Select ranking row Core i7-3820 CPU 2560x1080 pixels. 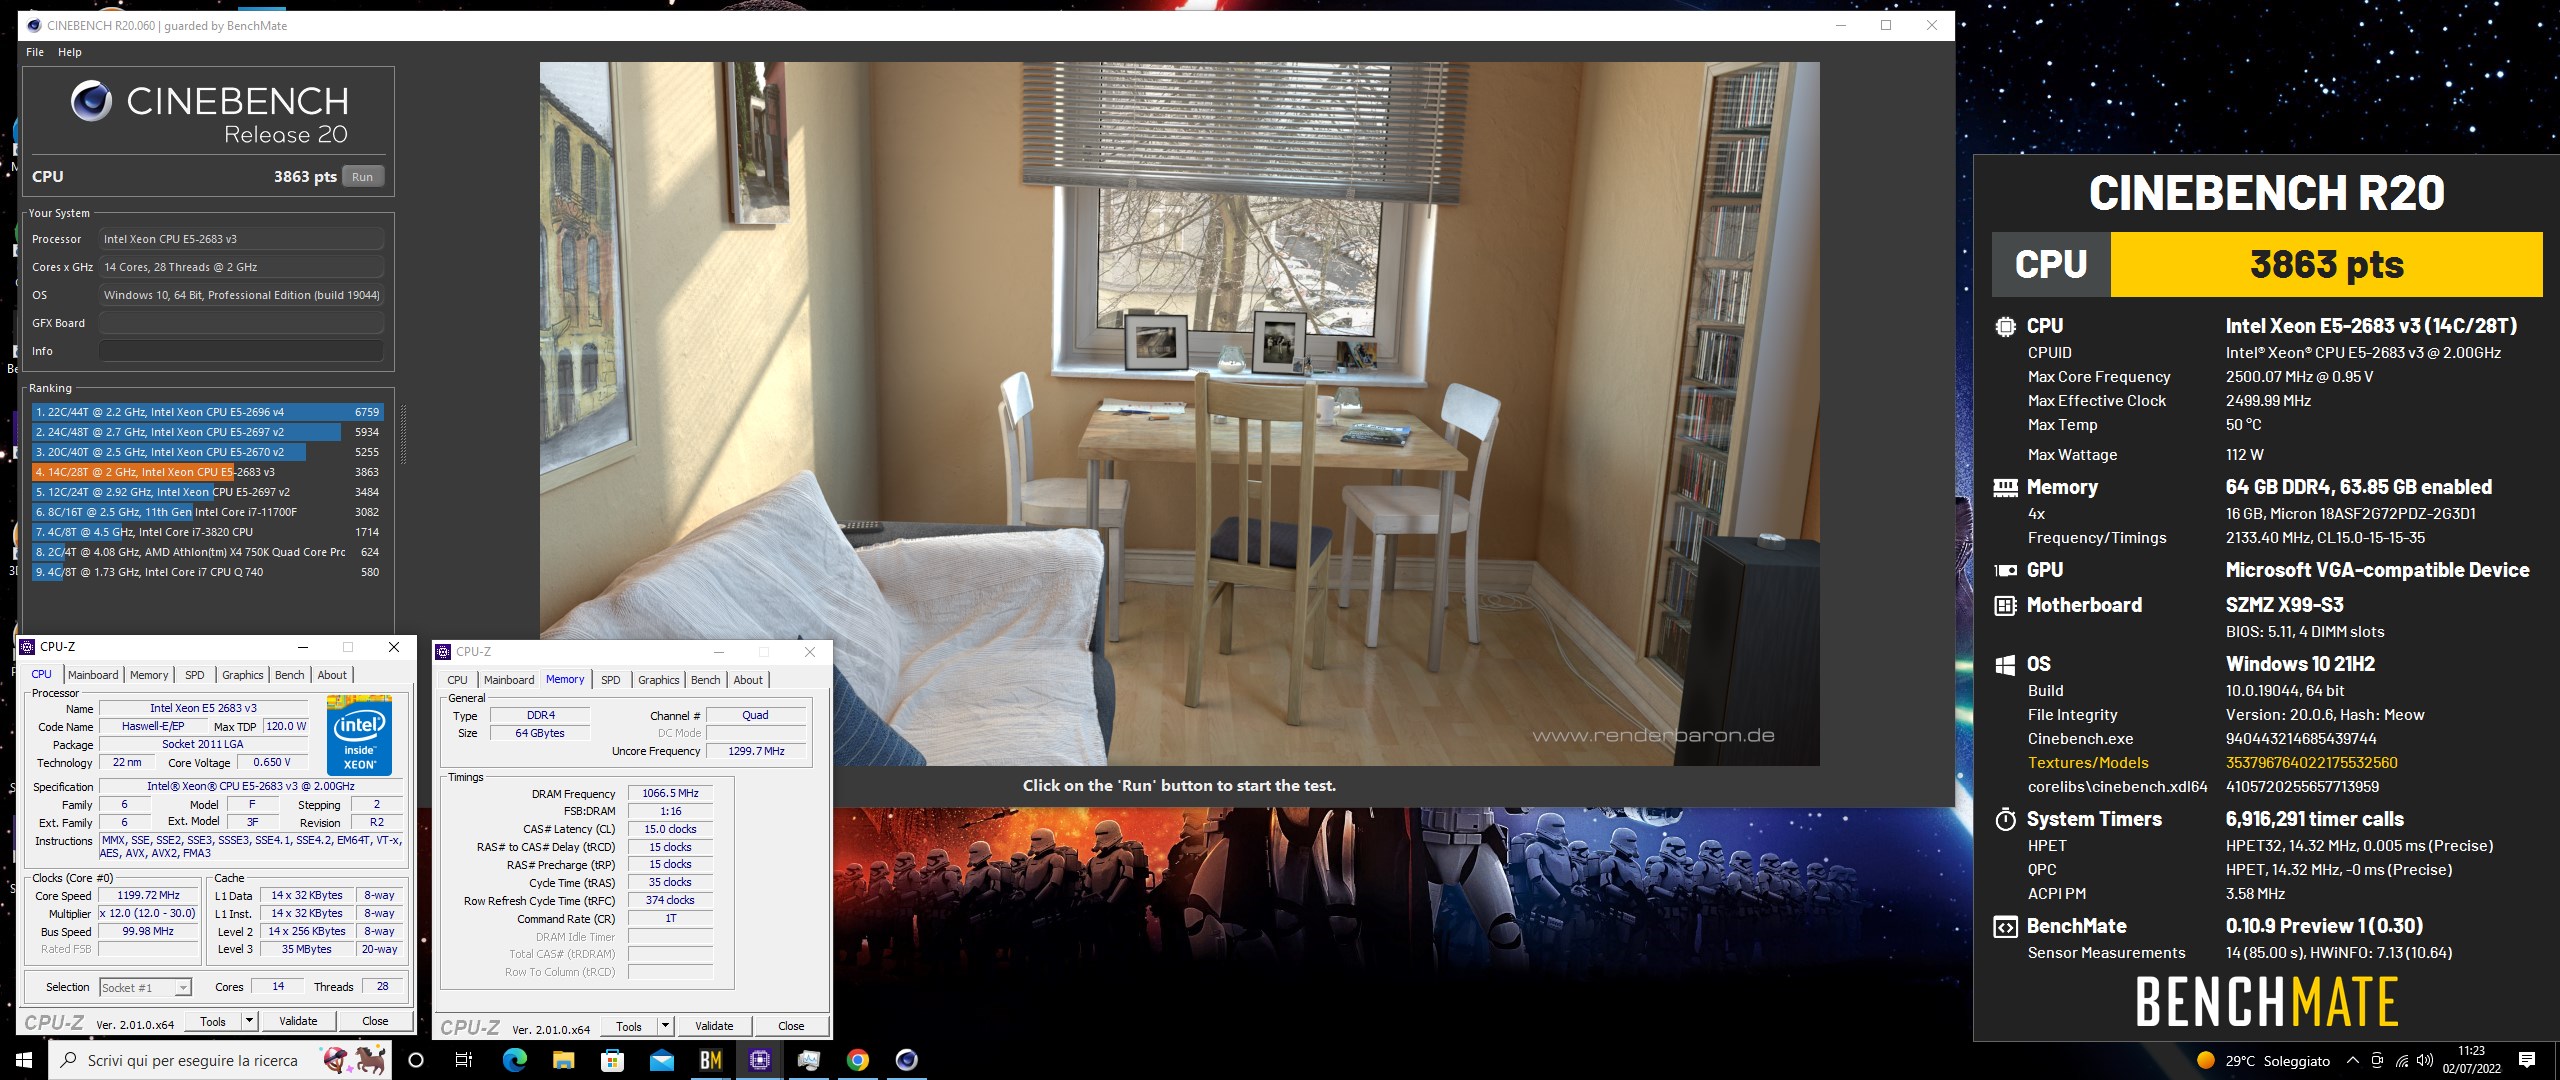click(207, 532)
